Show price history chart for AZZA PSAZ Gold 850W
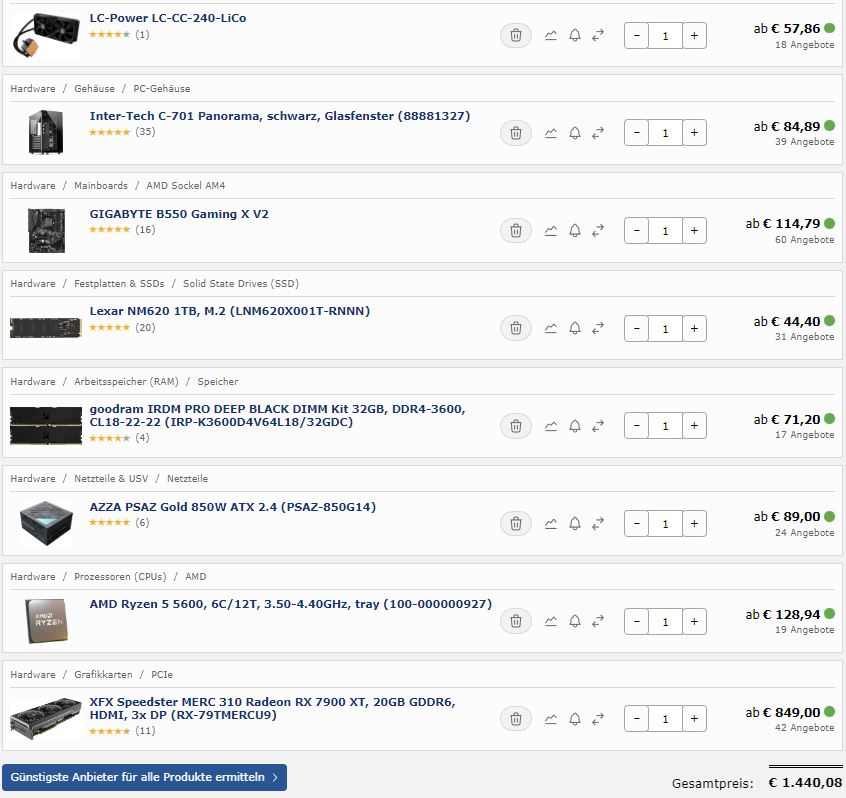The height and width of the screenshot is (798, 846). (550, 524)
